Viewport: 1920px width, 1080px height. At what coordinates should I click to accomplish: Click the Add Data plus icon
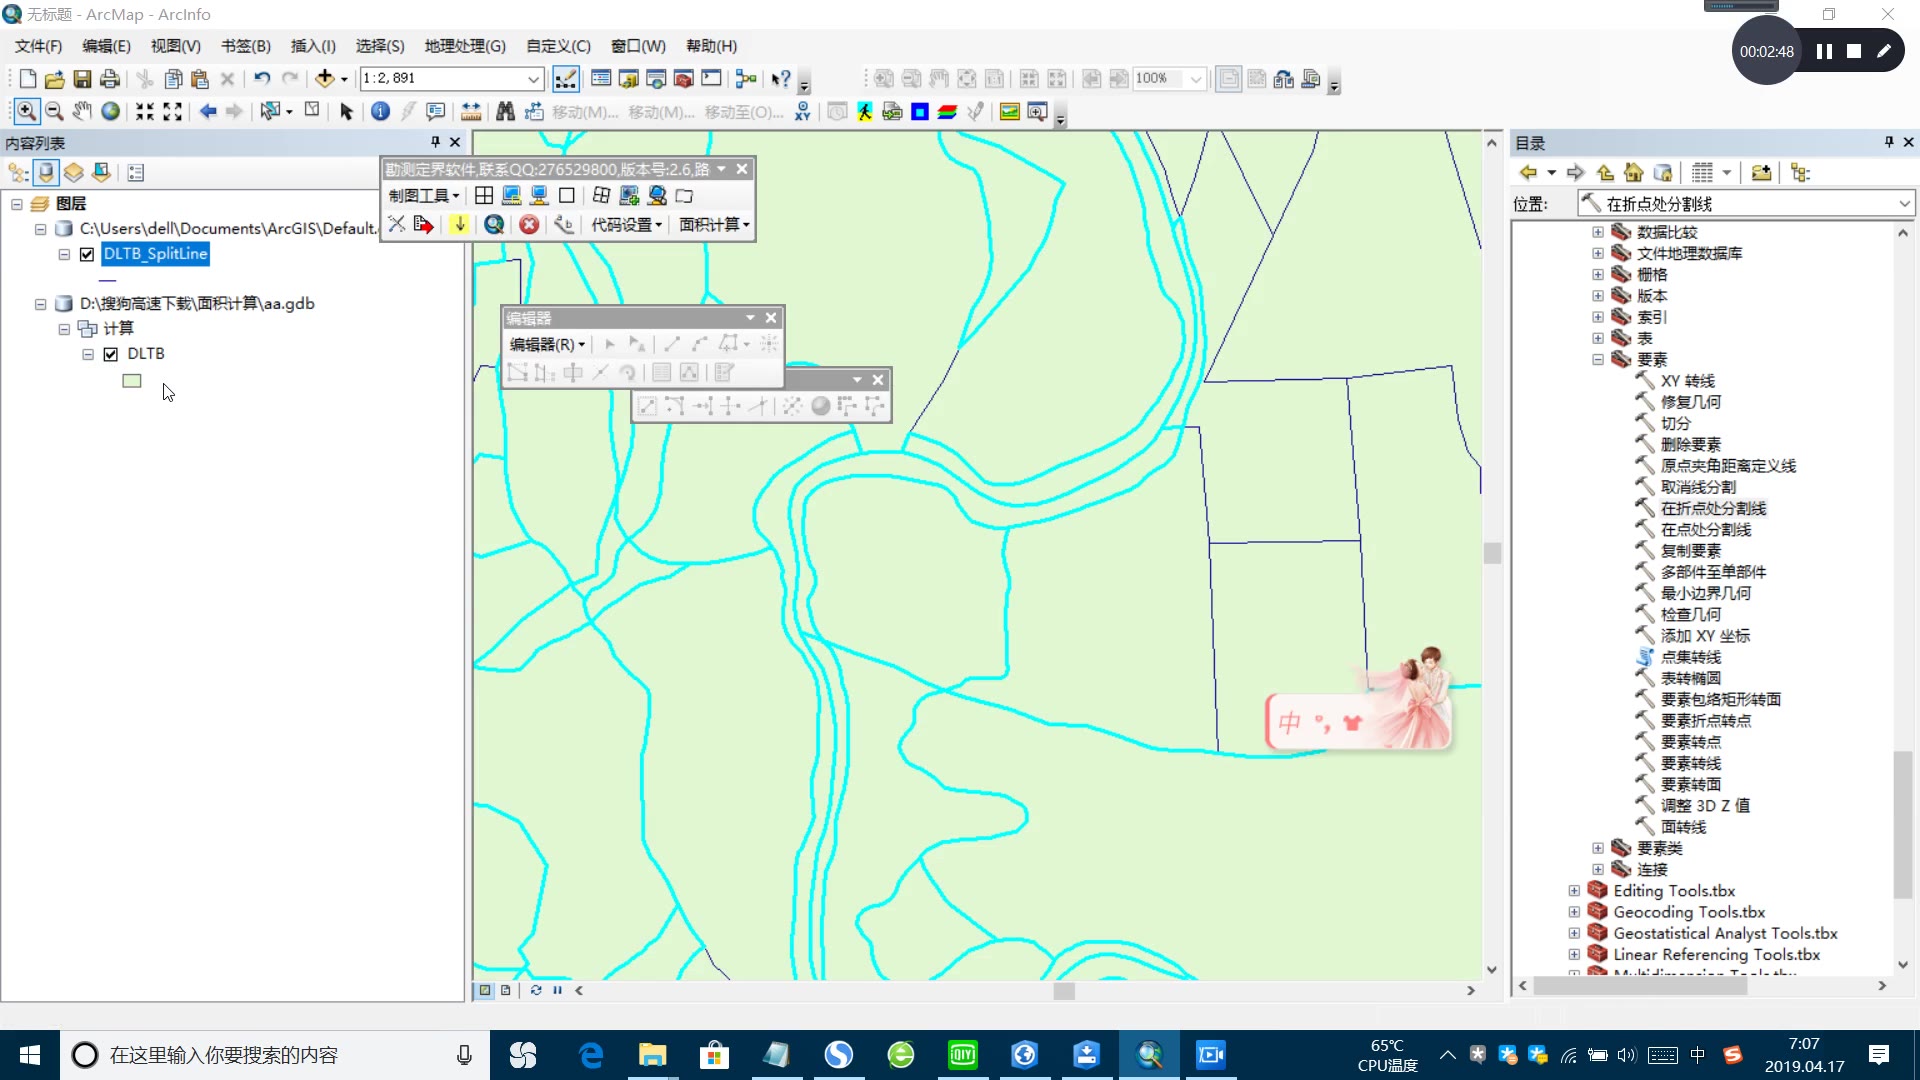click(x=325, y=78)
